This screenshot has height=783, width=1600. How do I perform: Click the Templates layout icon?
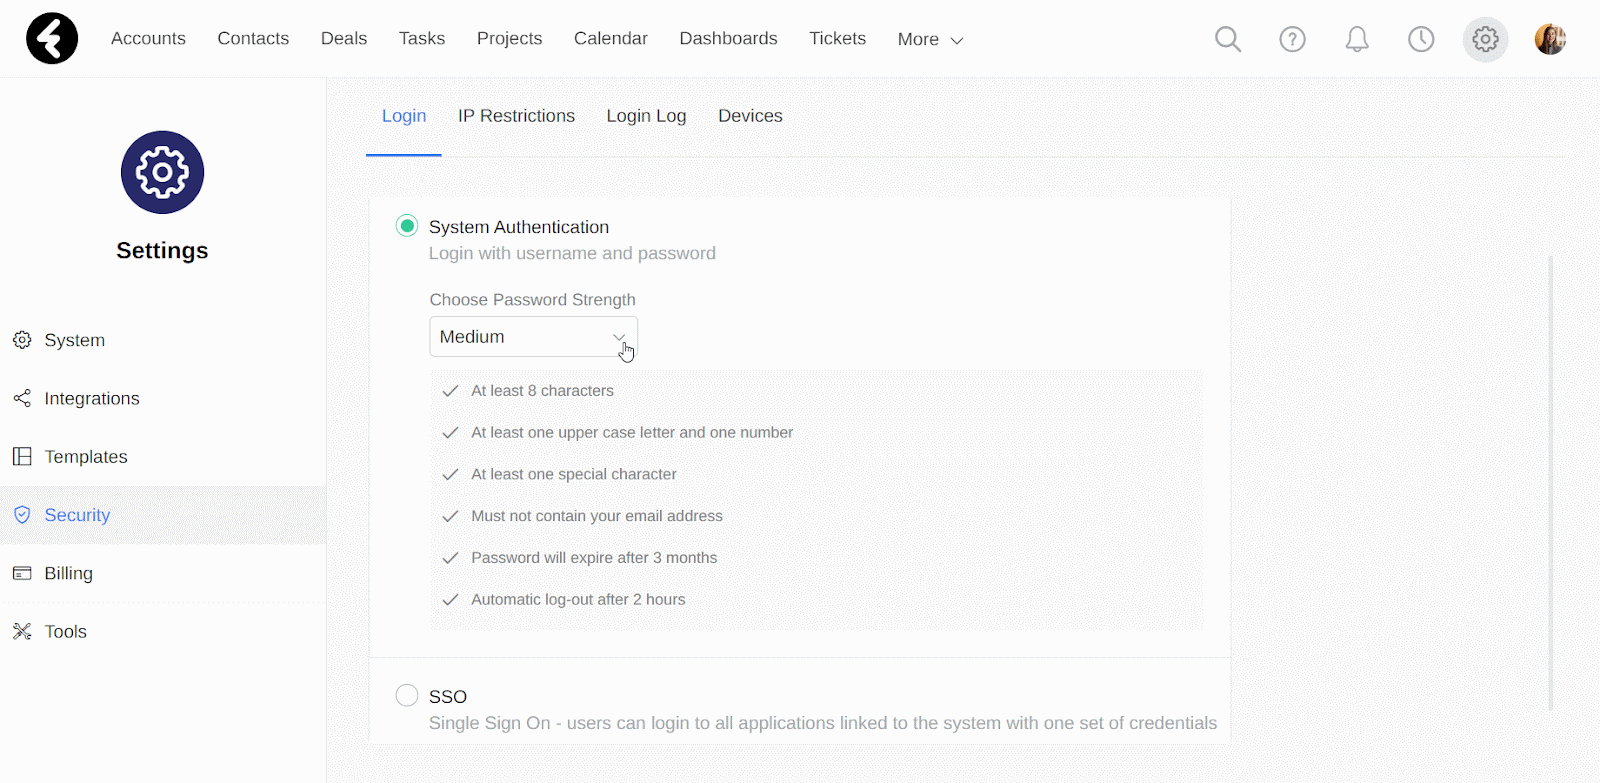pyautogui.click(x=22, y=456)
